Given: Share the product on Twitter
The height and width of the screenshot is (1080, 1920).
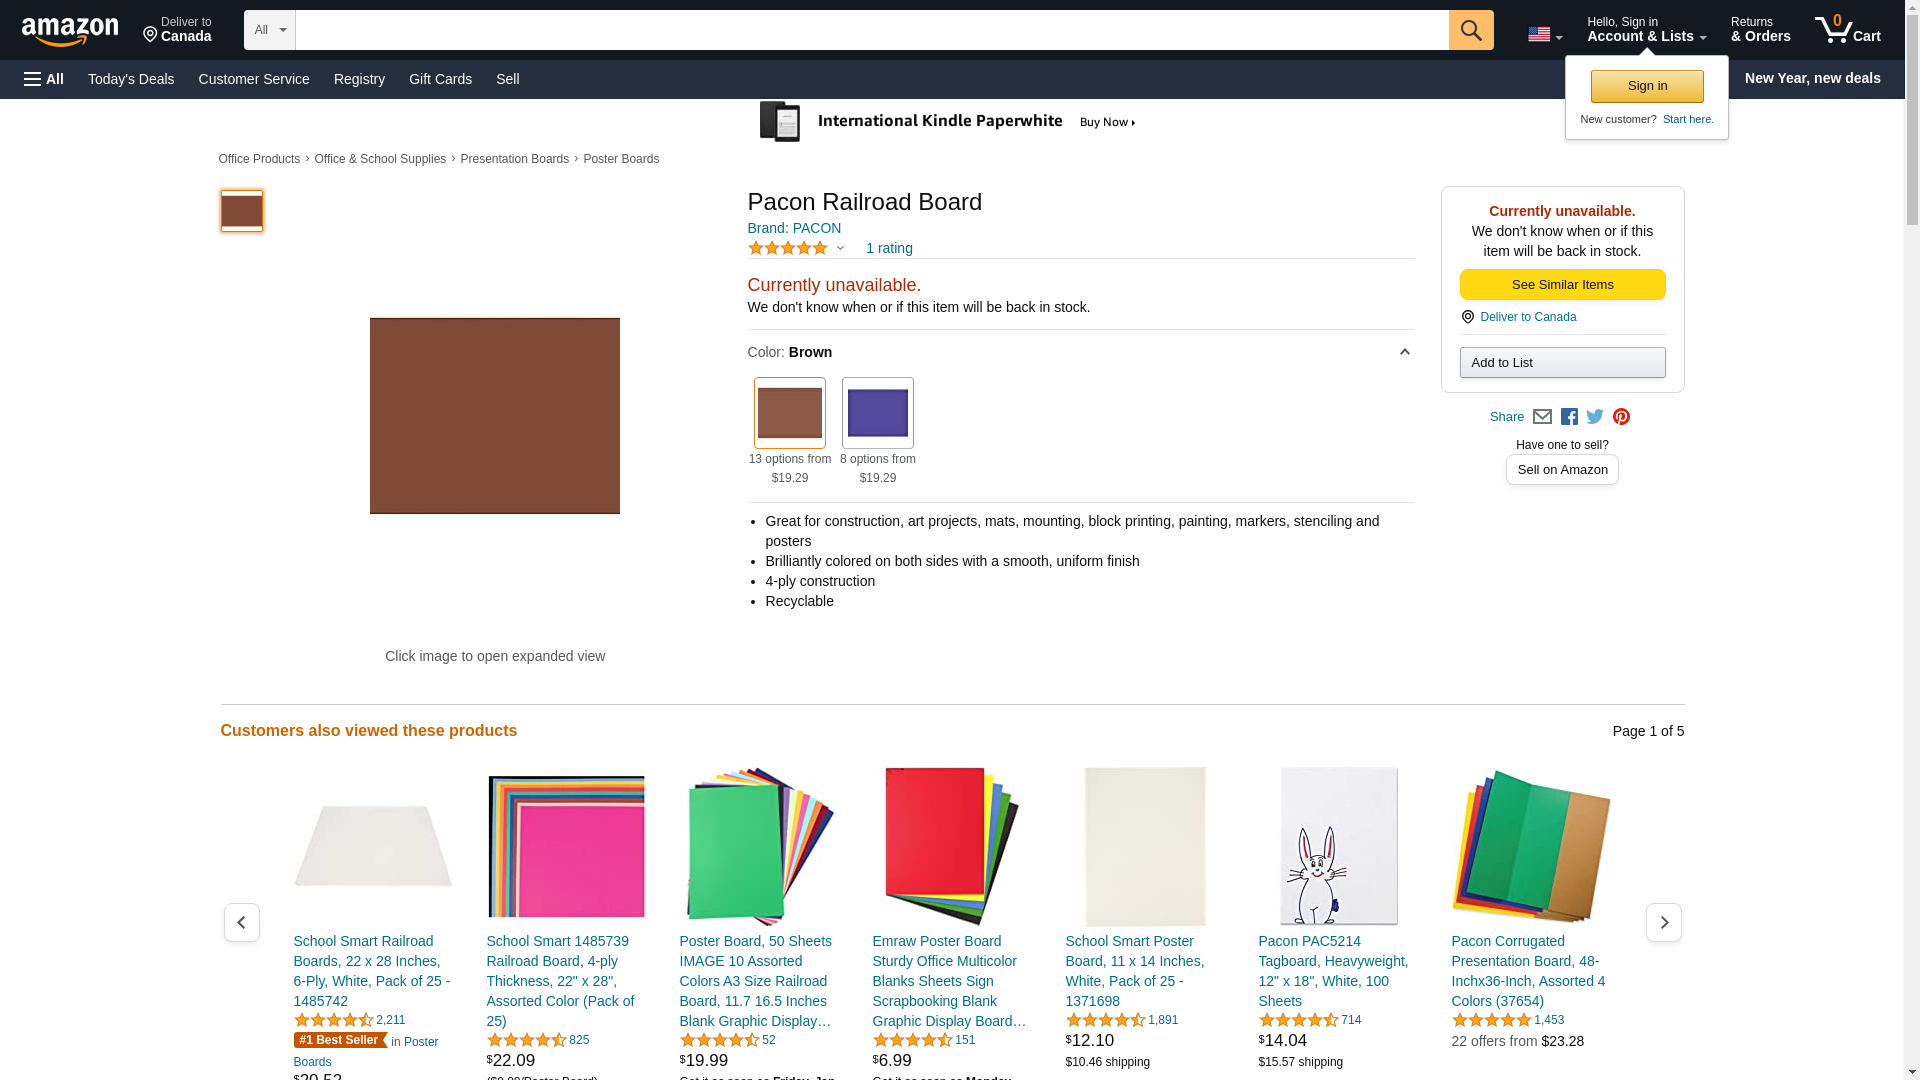Looking at the screenshot, I should tap(1595, 417).
